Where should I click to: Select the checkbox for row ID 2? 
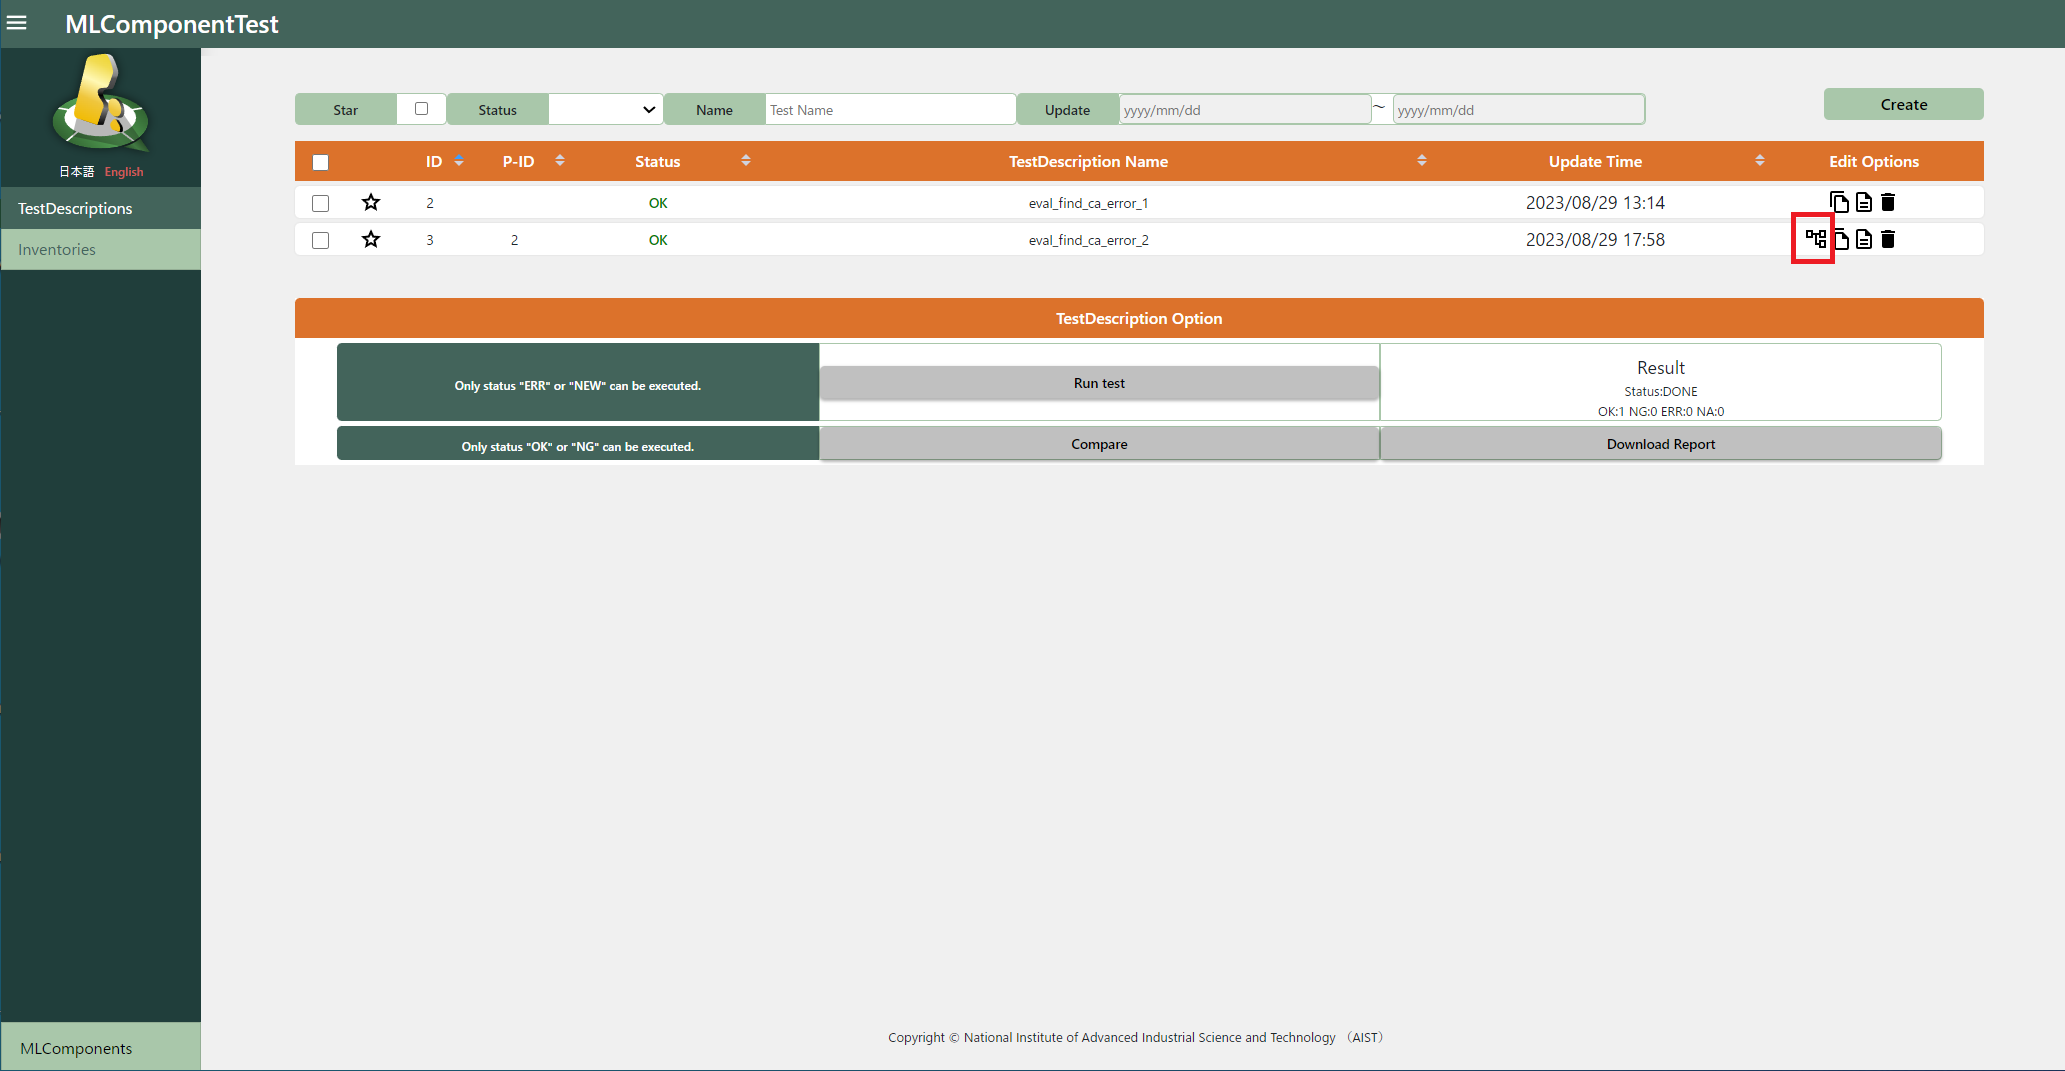[320, 203]
